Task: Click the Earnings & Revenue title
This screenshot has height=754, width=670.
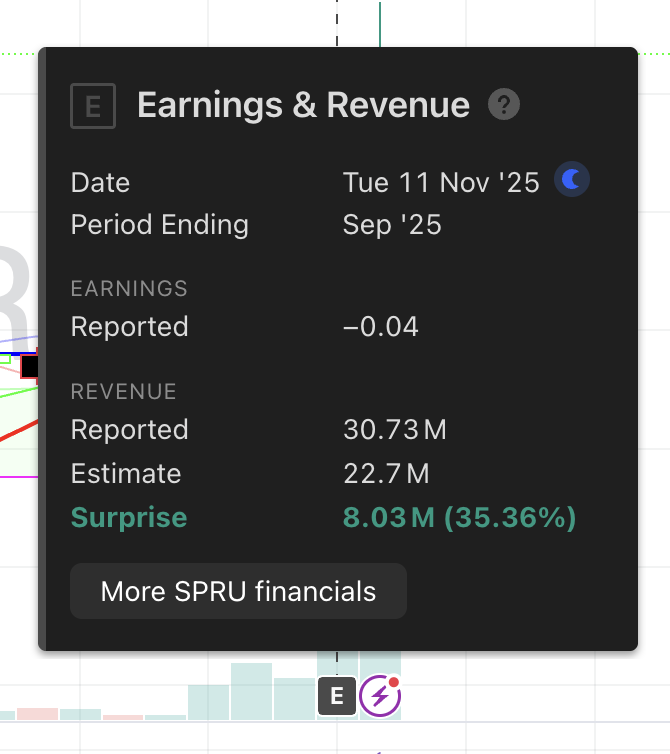Action: click(303, 105)
